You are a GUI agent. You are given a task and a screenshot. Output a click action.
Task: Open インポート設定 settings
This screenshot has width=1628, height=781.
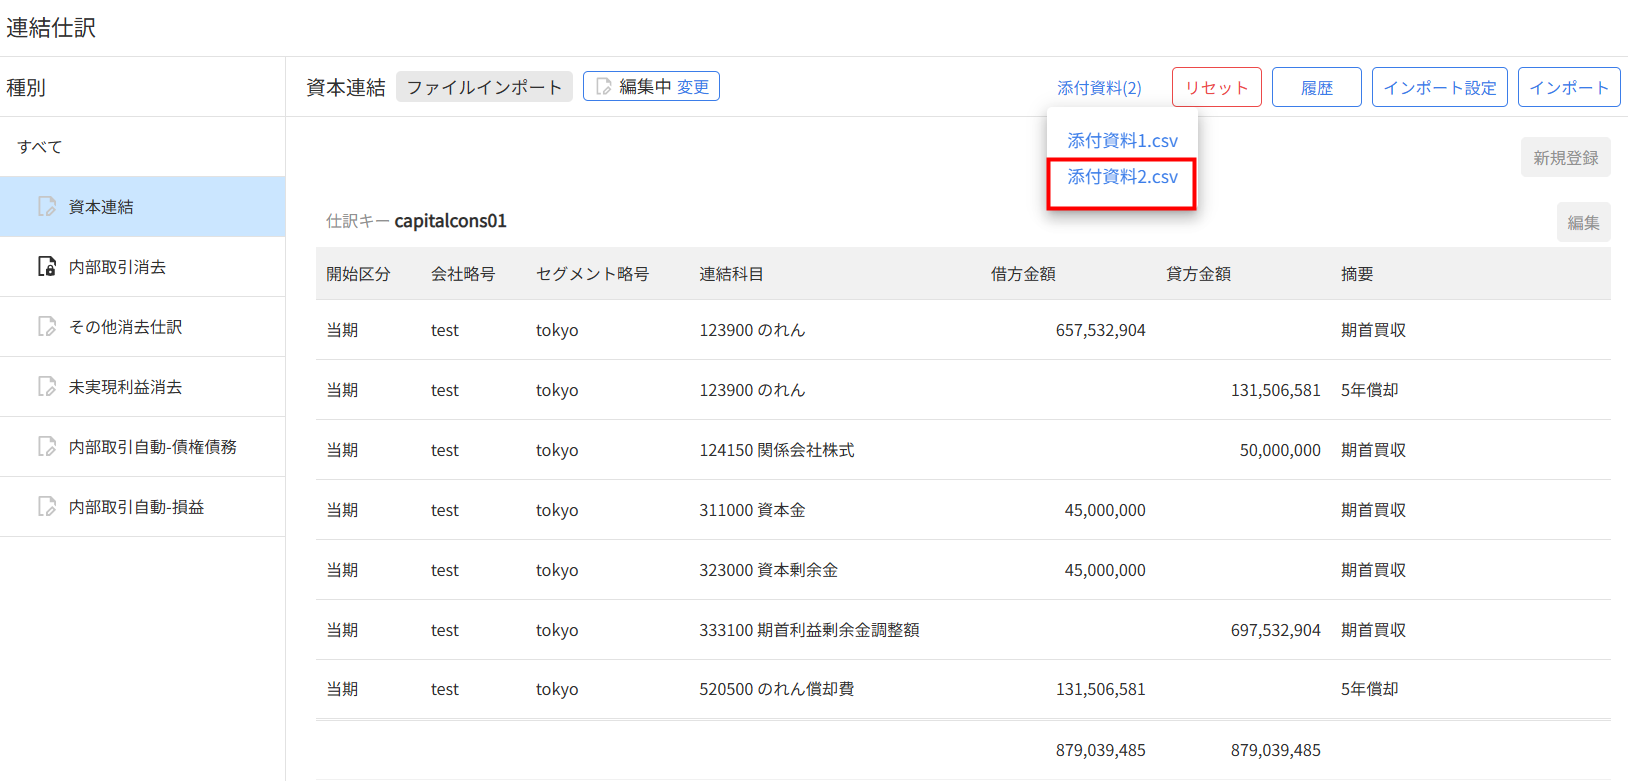pos(1439,88)
